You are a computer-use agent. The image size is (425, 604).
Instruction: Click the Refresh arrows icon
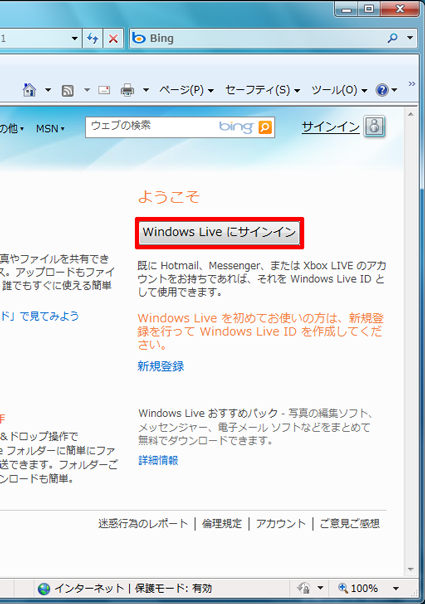[x=92, y=38]
